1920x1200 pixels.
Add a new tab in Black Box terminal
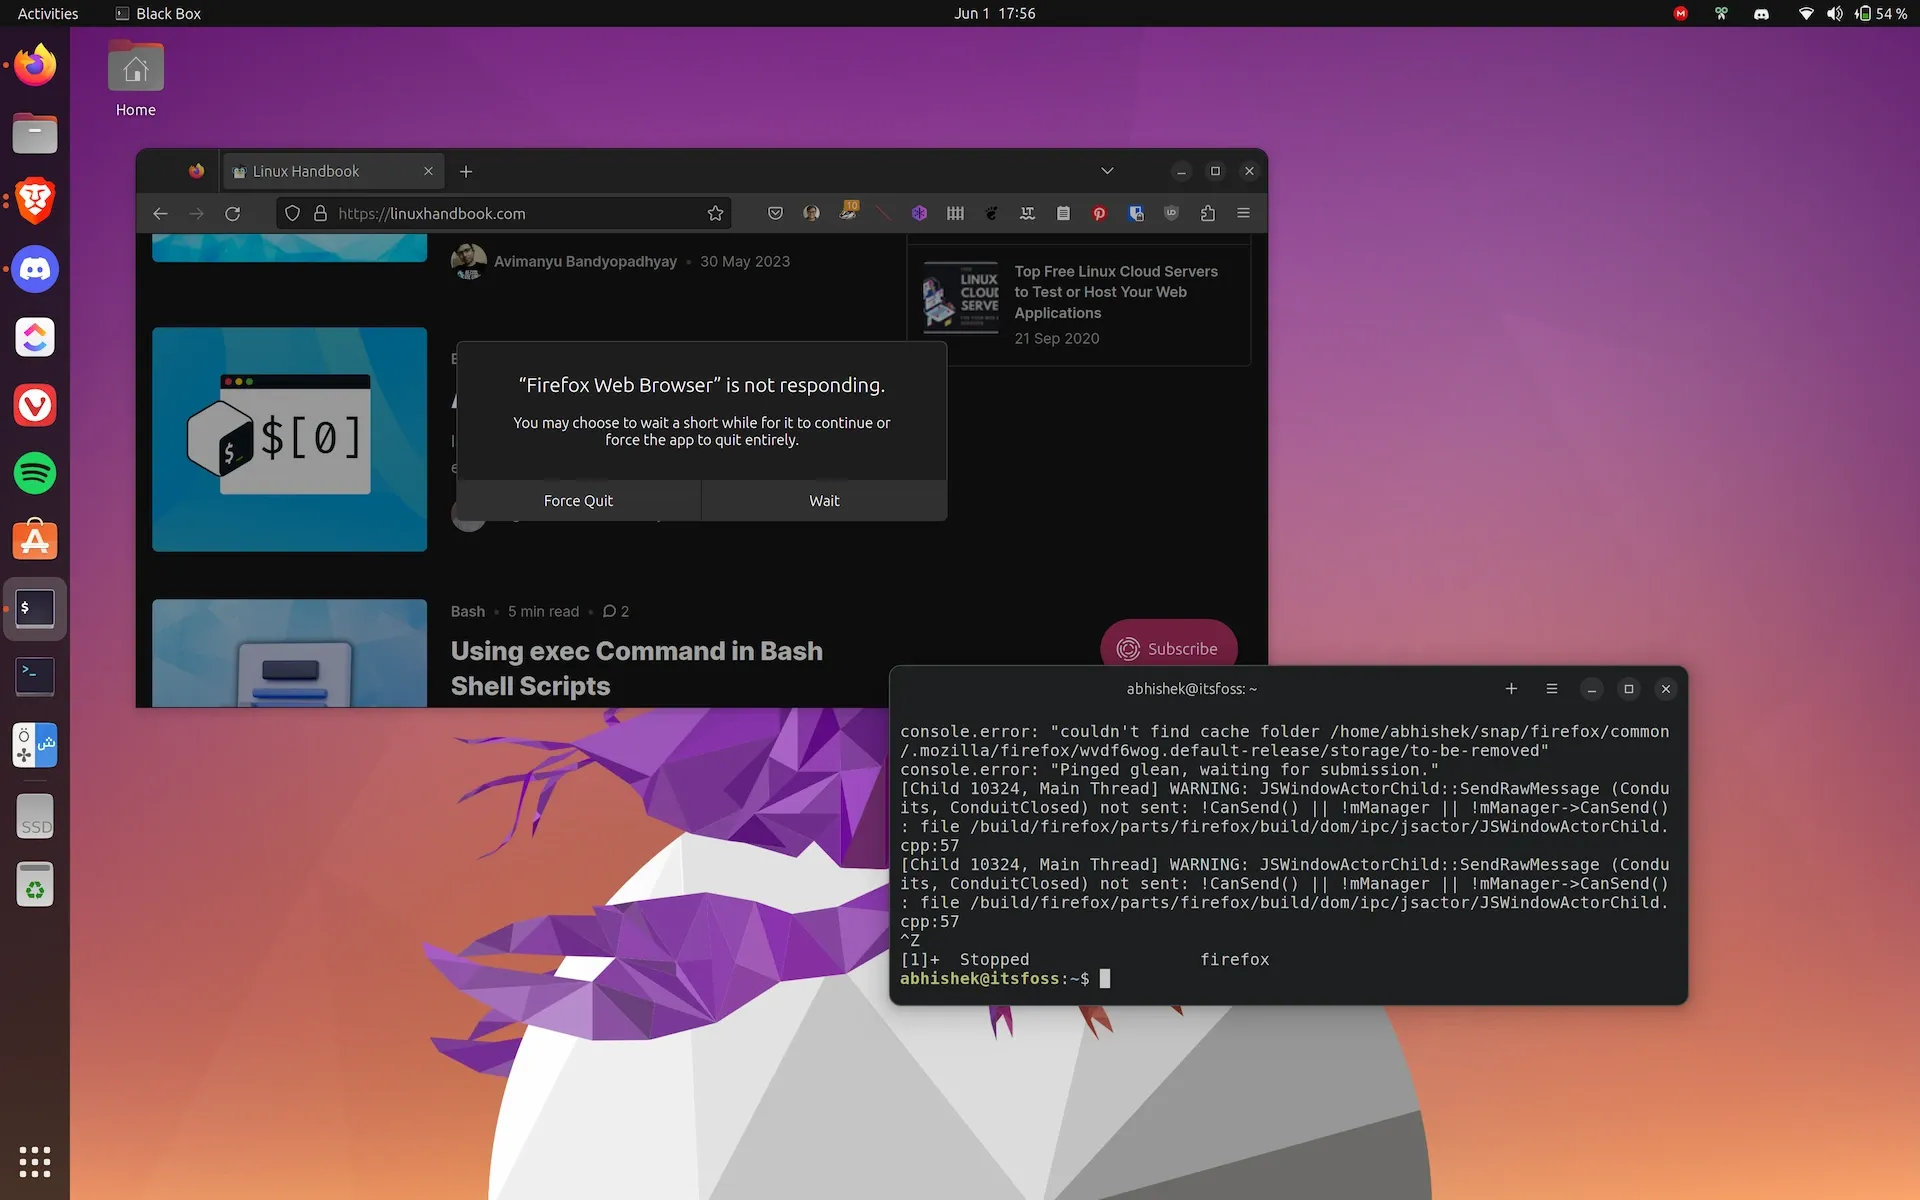click(1511, 689)
